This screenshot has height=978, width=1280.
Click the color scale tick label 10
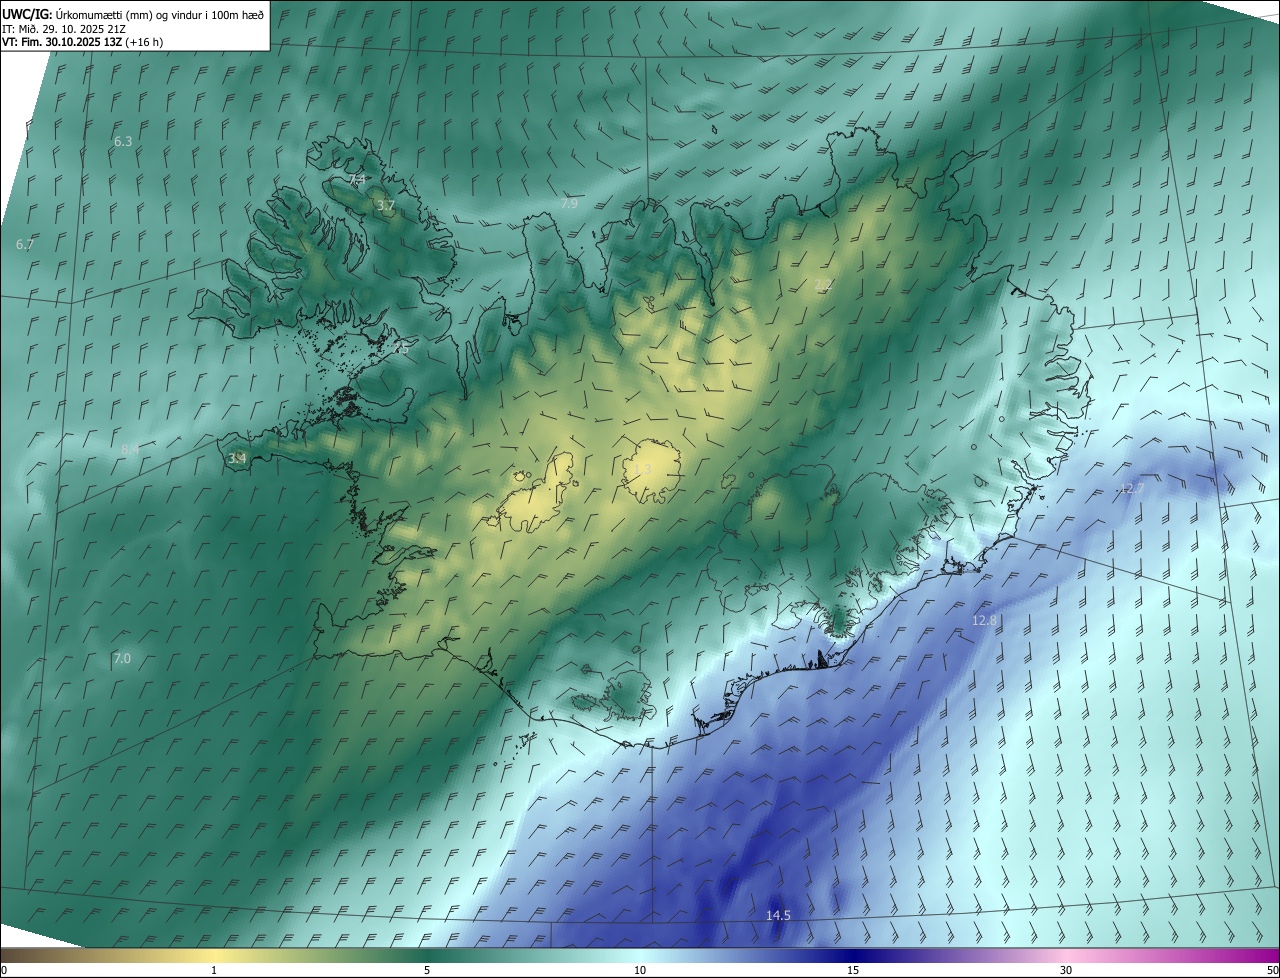(640, 970)
